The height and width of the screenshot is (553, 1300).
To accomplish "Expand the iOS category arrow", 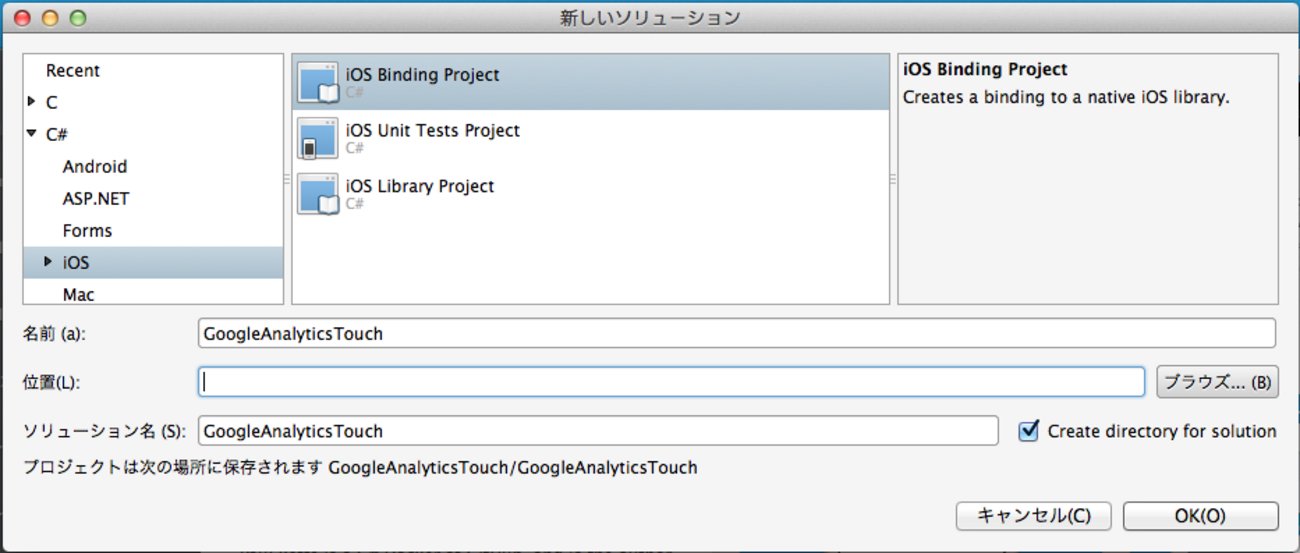I will pos(49,262).
